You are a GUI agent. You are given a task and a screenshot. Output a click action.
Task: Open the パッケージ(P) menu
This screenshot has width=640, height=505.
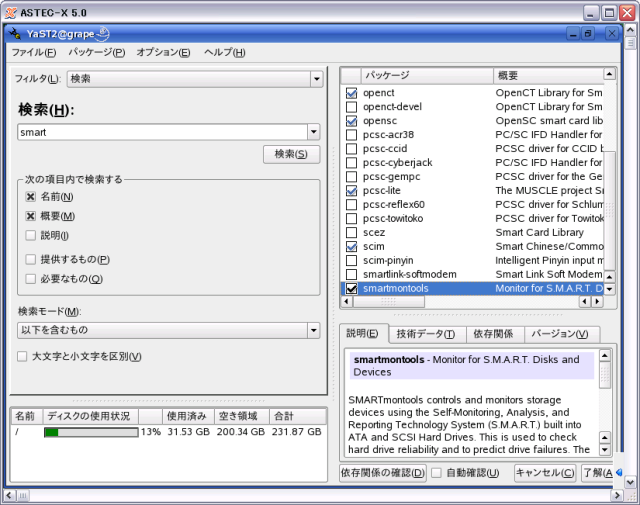click(x=96, y=52)
